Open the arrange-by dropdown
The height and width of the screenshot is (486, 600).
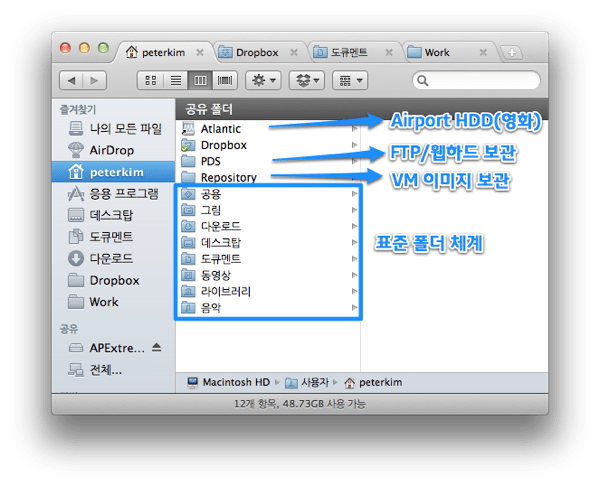click(x=351, y=80)
